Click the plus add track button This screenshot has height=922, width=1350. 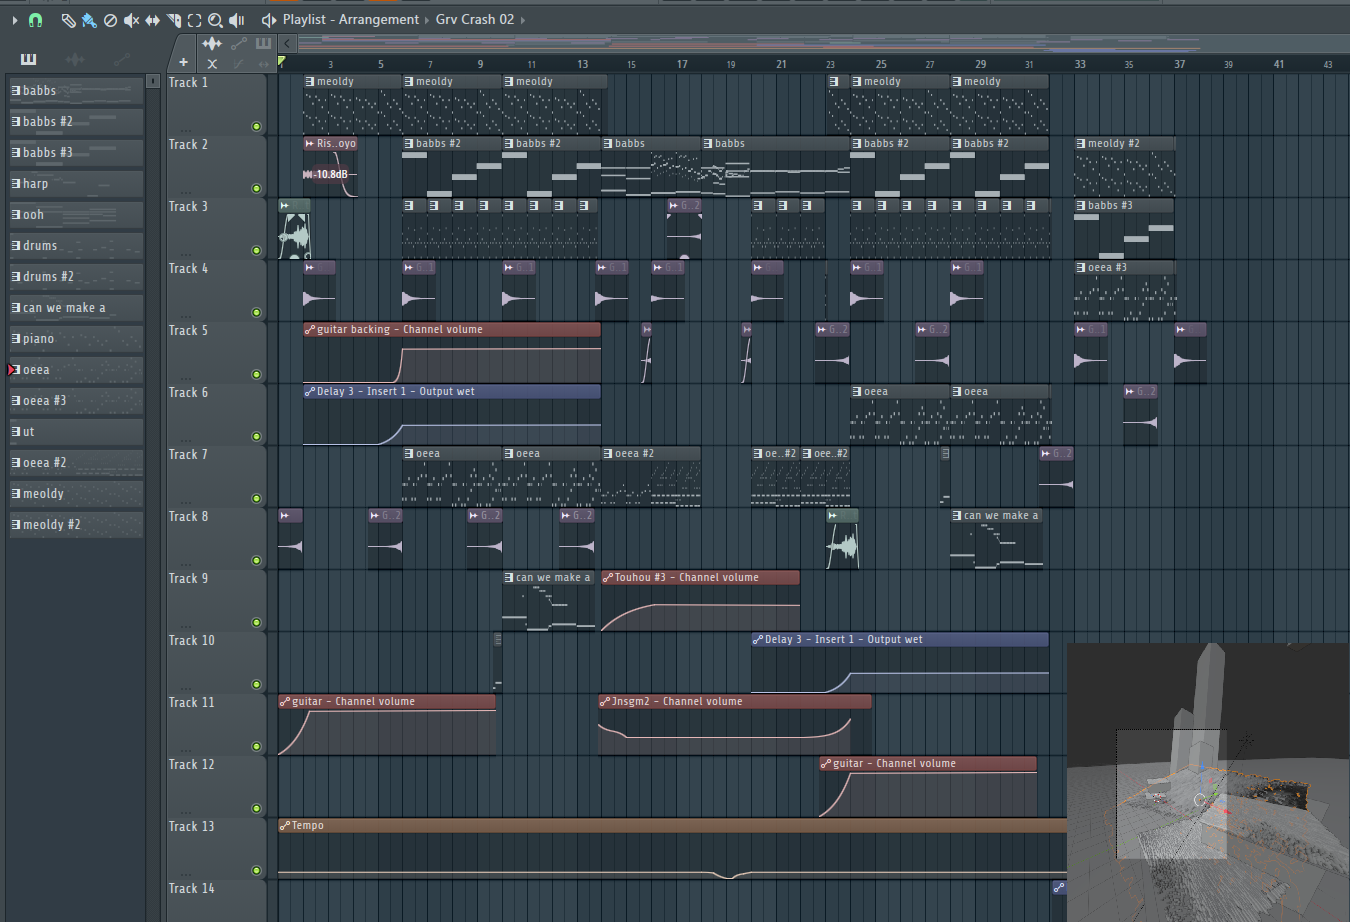[183, 62]
